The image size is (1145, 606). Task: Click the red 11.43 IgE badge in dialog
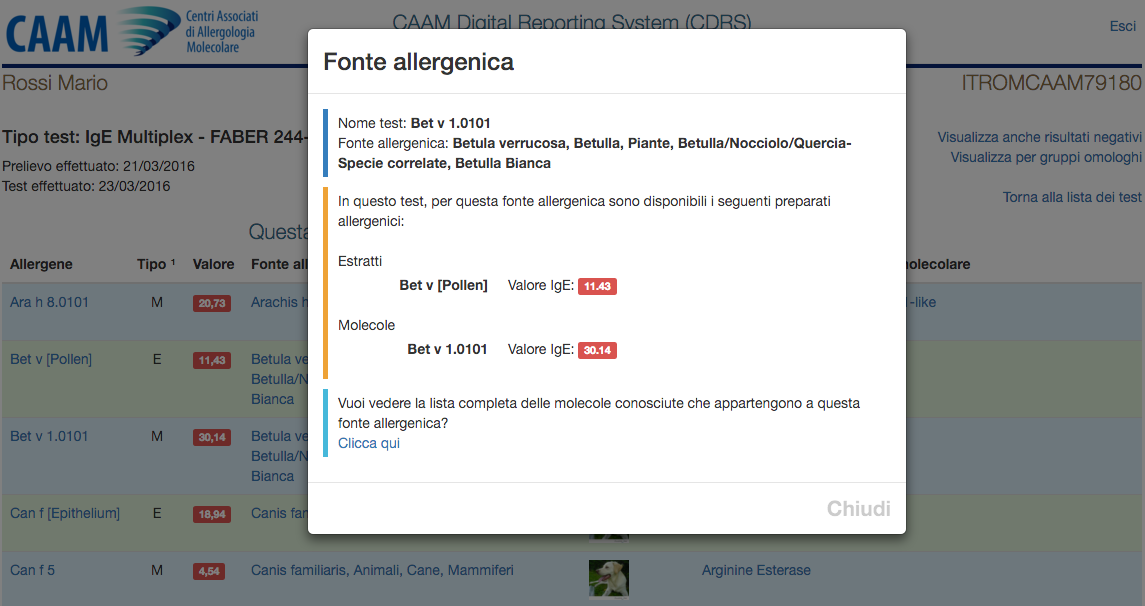coord(597,286)
